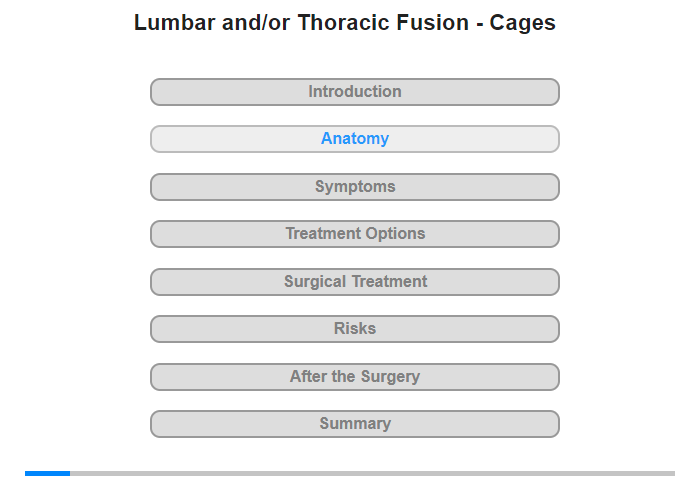Navigate to Surgical Treatment chapter
Viewport: 700px width, 480px height.
pos(354,282)
